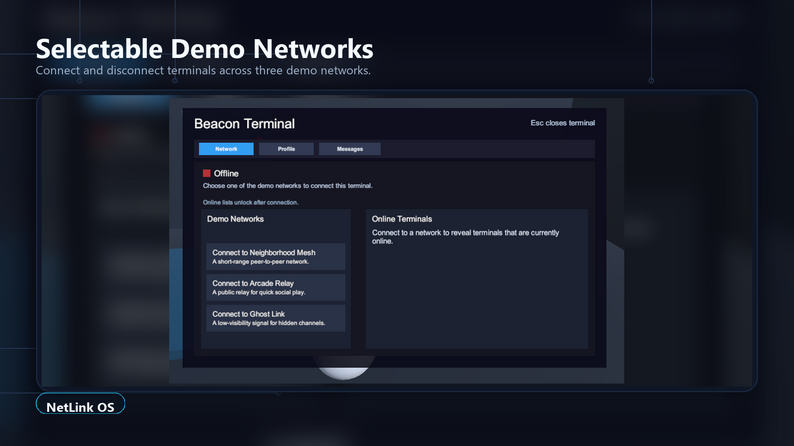Connect to Neighborhood Mesh network
Screen dimensions: 794x446
click(x=275, y=257)
